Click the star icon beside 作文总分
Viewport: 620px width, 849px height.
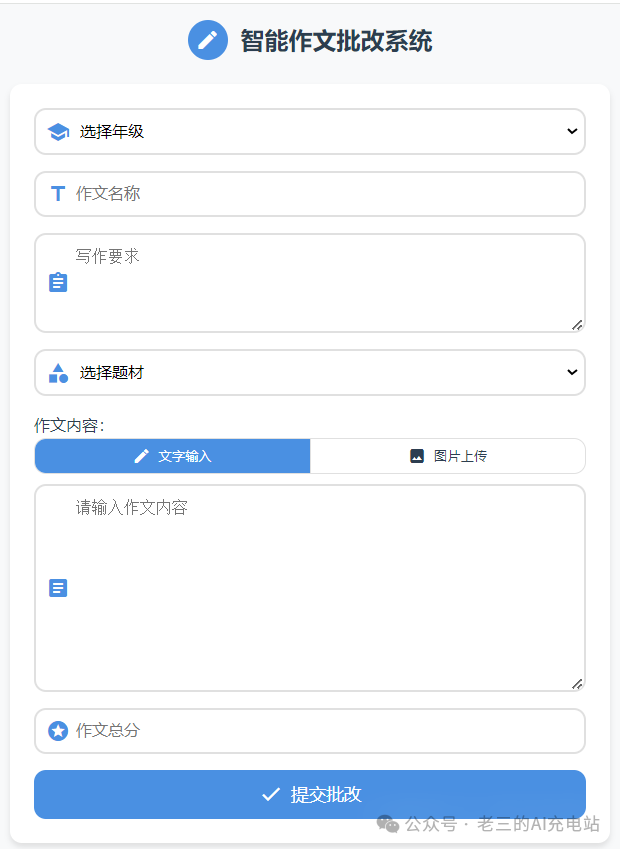(x=58, y=731)
